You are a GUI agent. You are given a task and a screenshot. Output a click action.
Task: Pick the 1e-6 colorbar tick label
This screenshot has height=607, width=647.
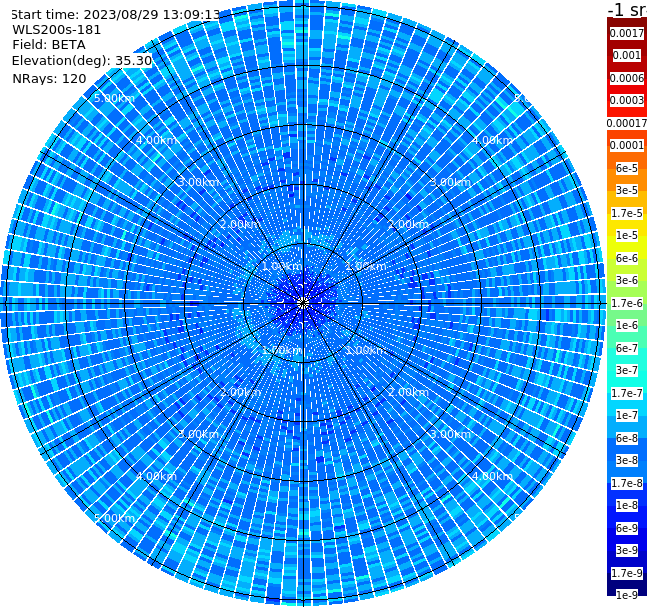[626, 325]
